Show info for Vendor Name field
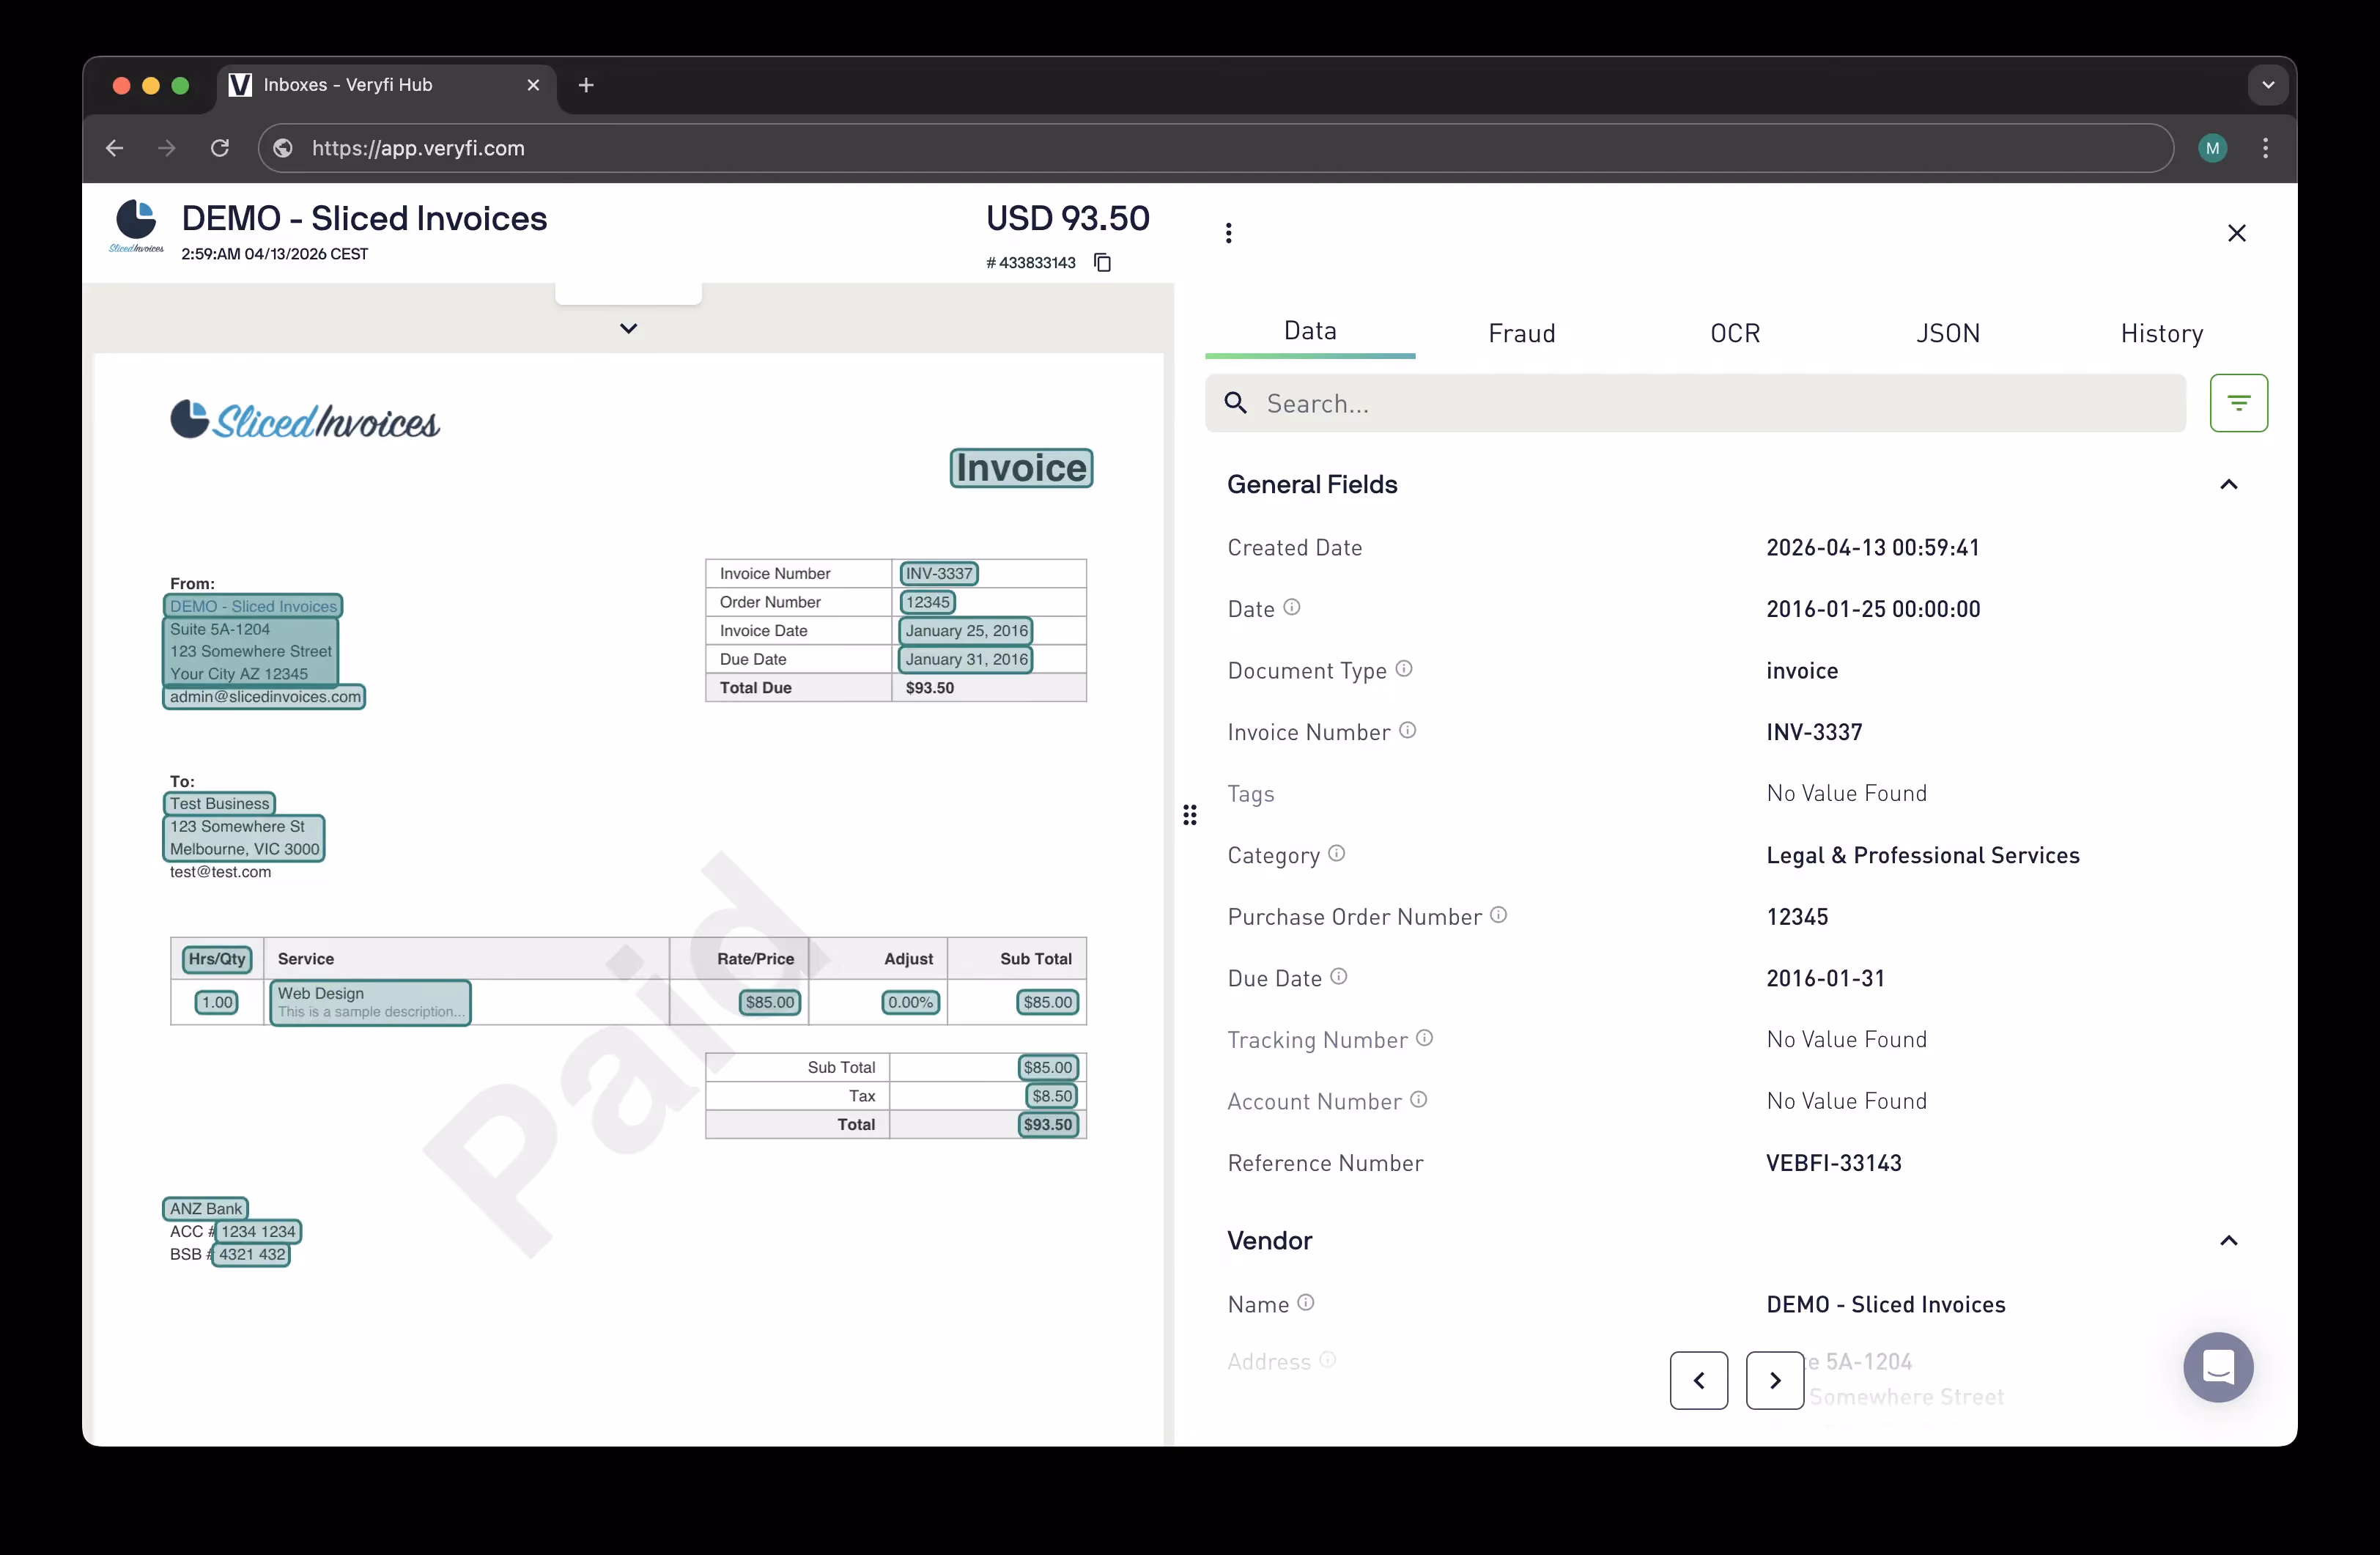Screen dimensions: 2380x1555 1306,1302
